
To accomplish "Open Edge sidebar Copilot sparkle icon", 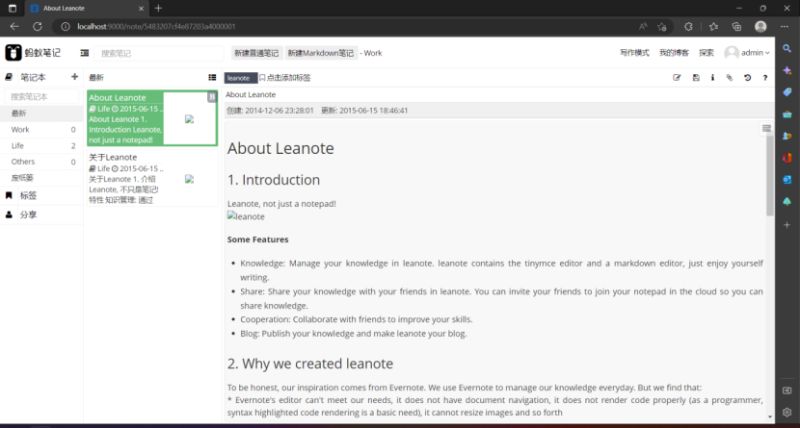I will 787,70.
